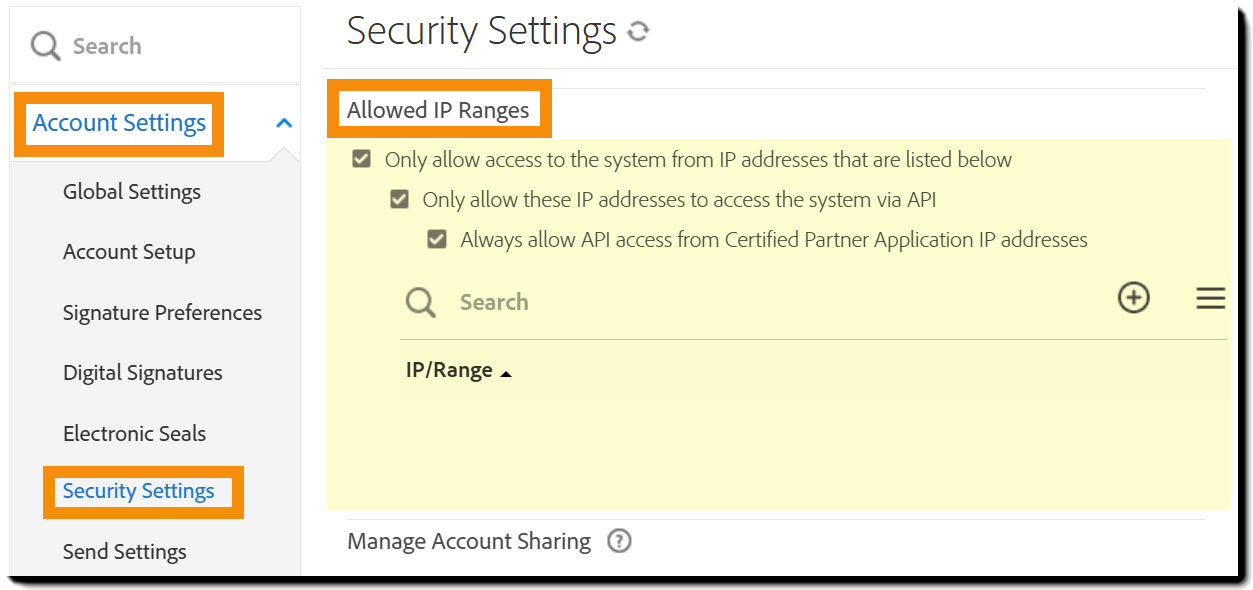The image size is (1253, 590).
Task: Open help for Manage Account Sharing
Action: pyautogui.click(x=619, y=540)
